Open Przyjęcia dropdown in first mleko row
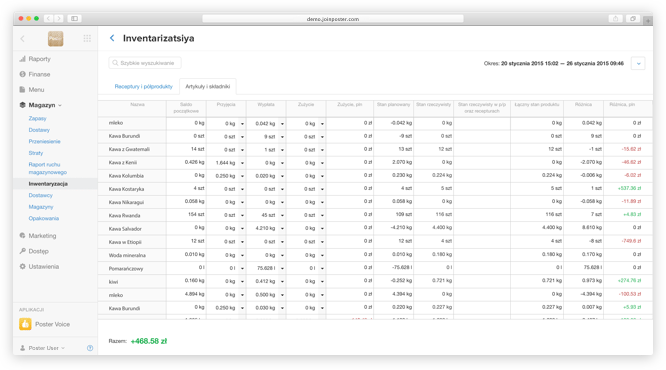 (x=243, y=124)
